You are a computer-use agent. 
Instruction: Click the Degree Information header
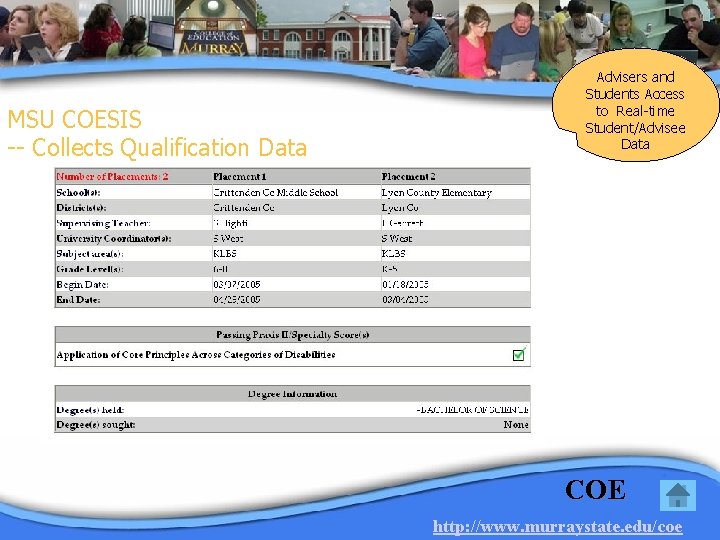pos(292,394)
